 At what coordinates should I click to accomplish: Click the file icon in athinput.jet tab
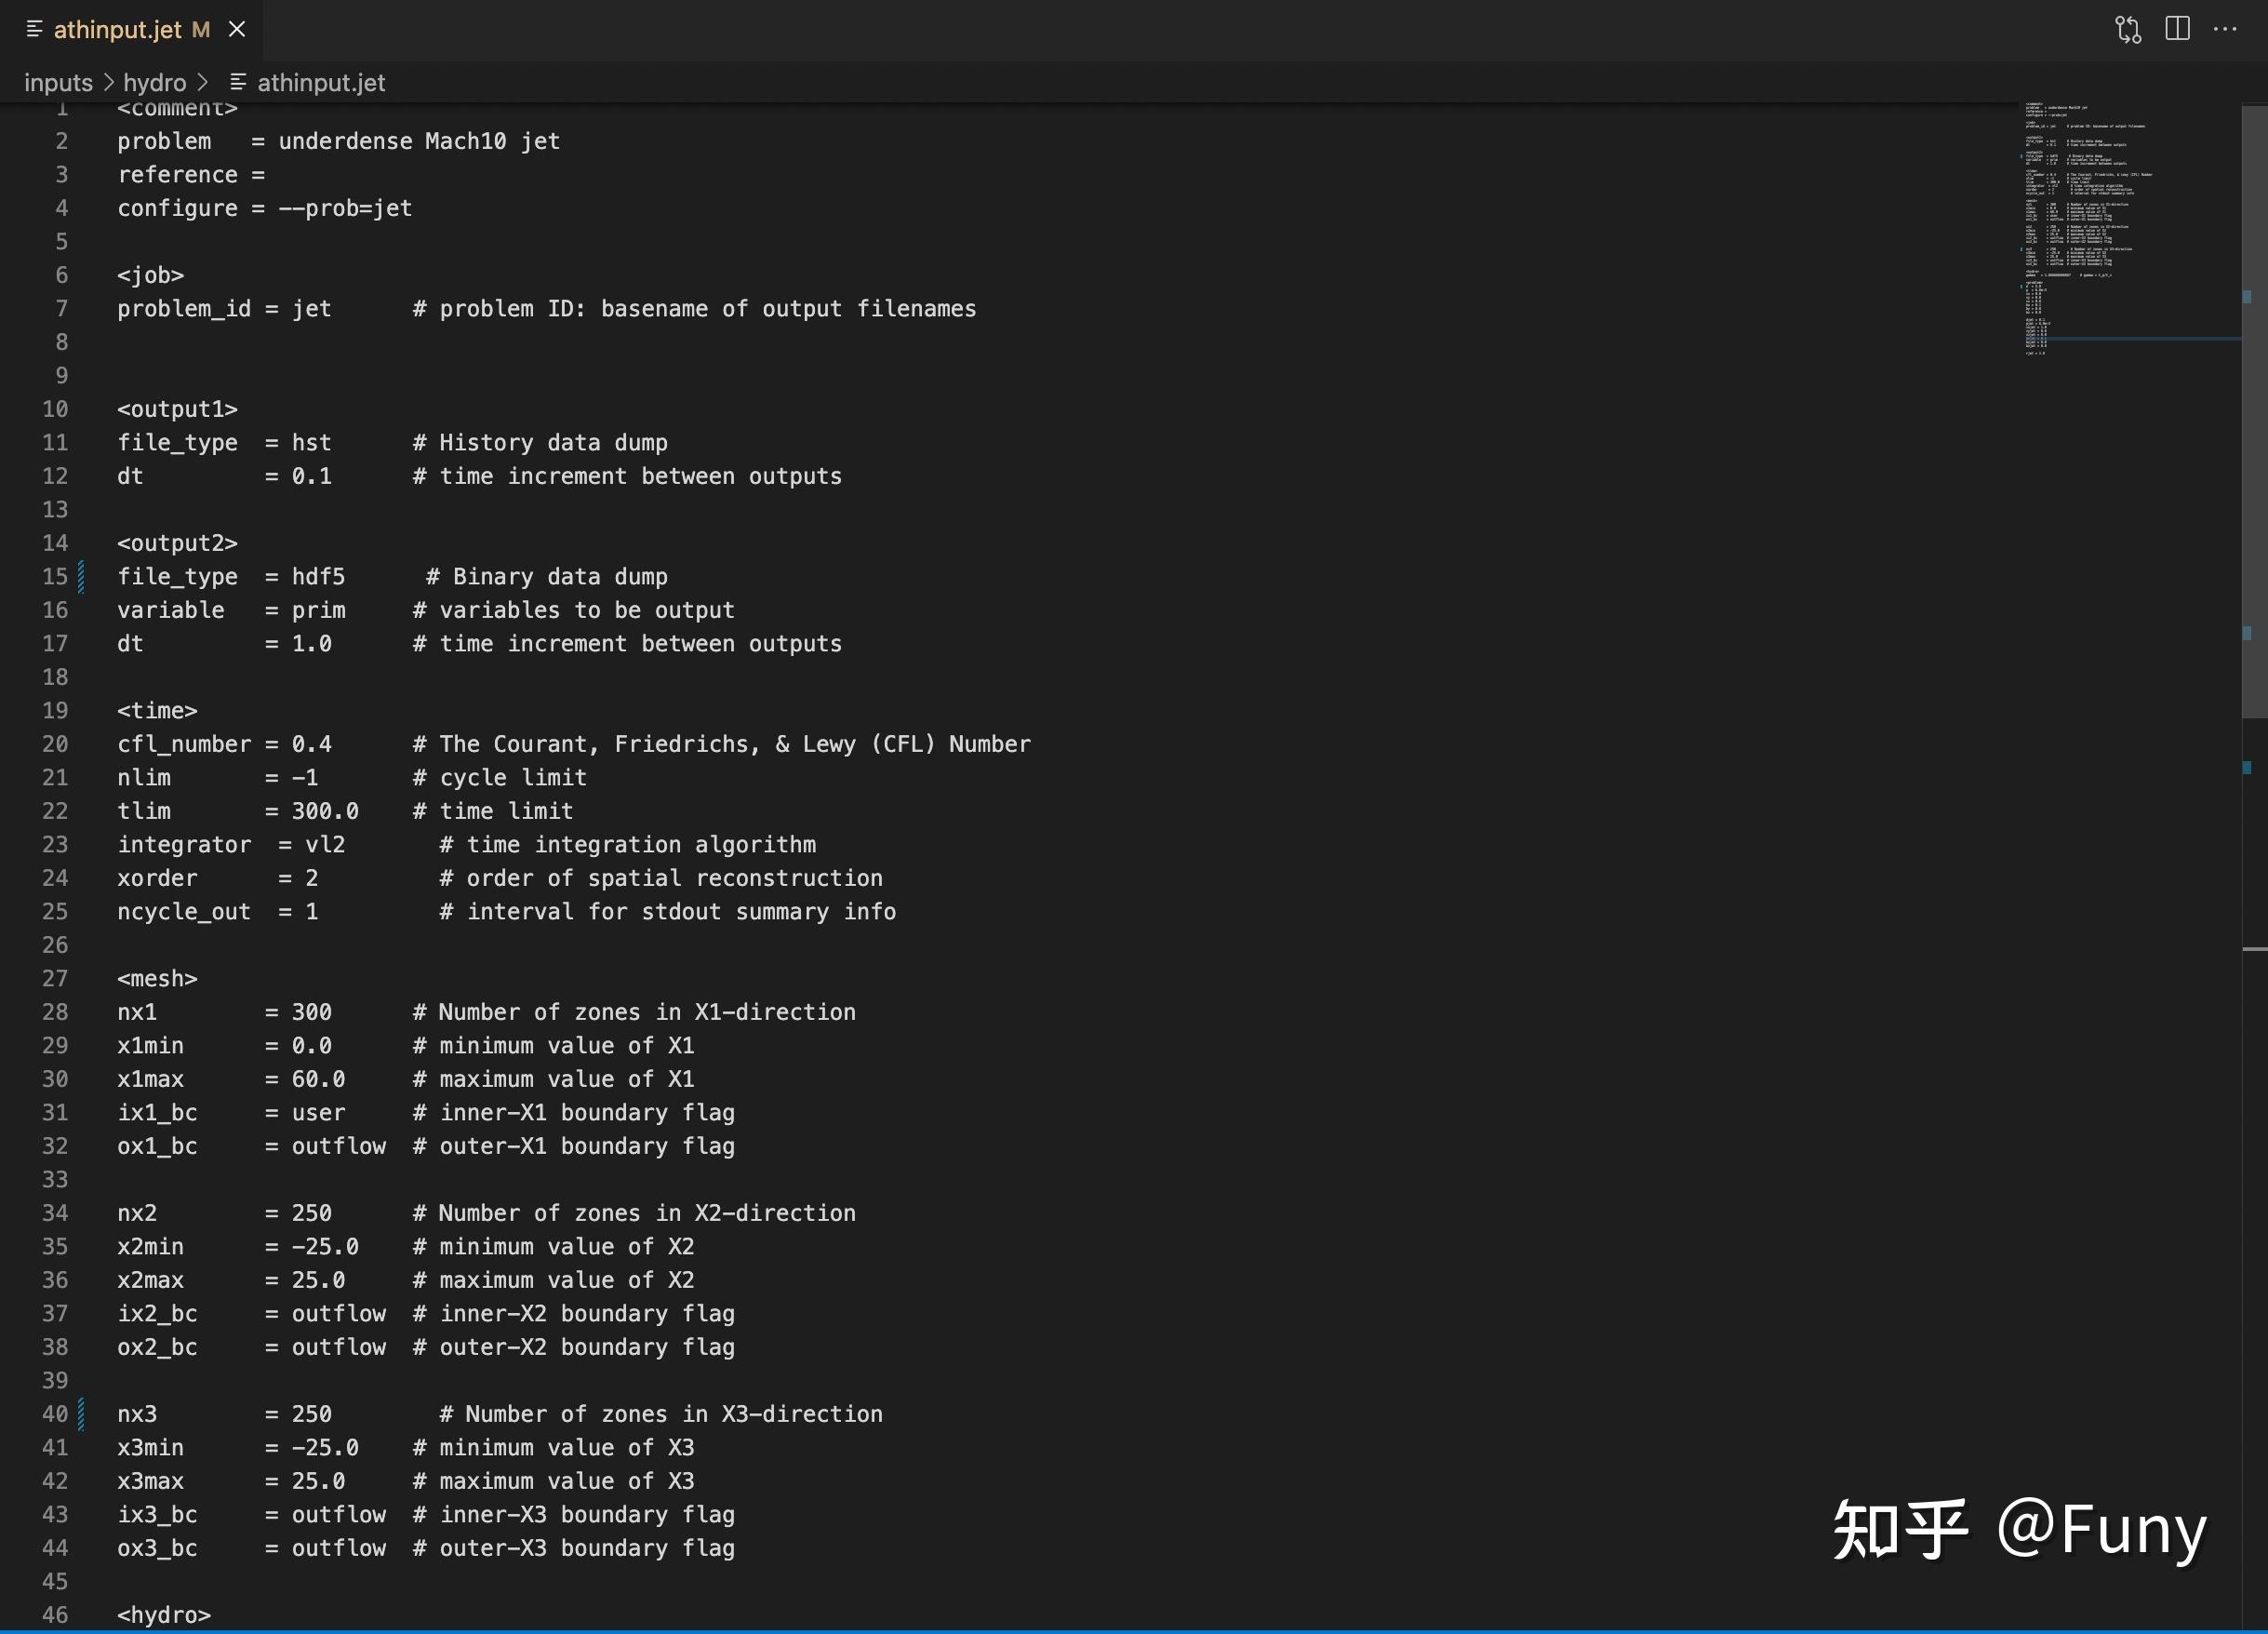click(34, 30)
